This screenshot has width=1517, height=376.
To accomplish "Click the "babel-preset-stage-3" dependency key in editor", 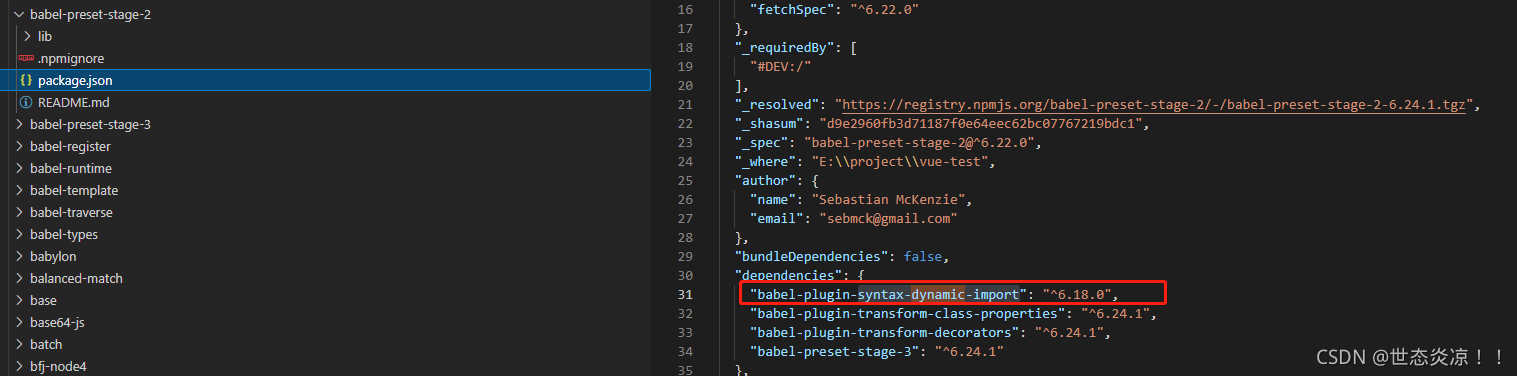I will click(833, 352).
